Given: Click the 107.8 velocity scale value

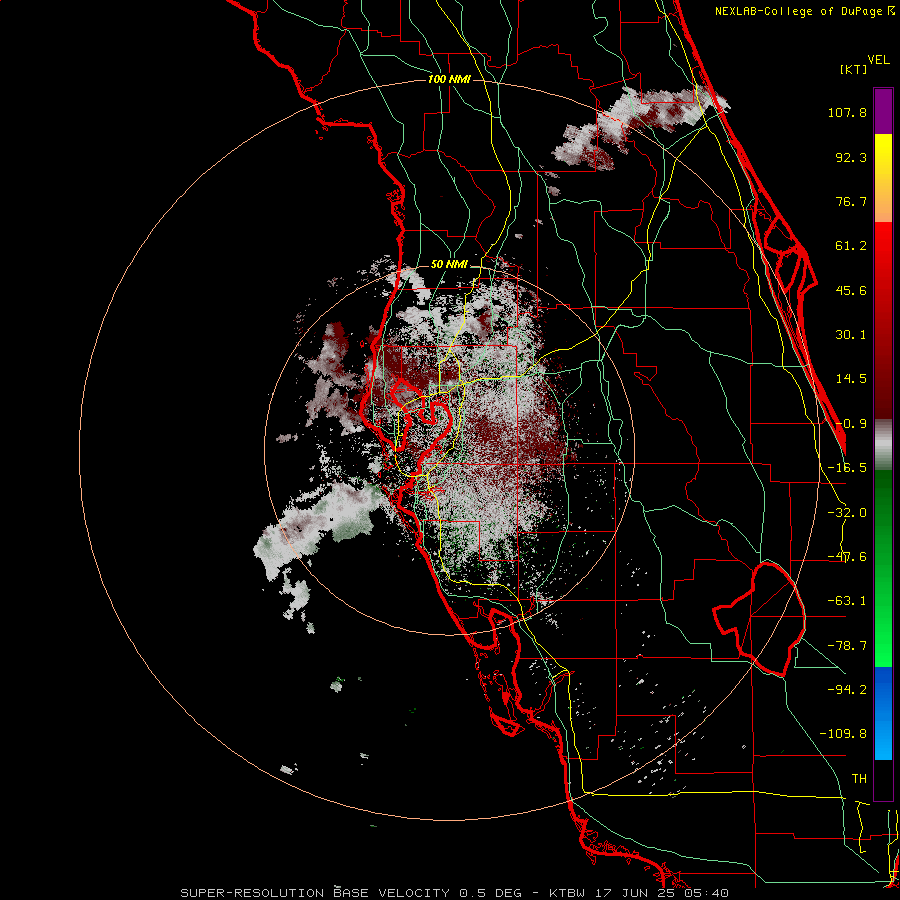Looking at the screenshot, I should point(847,112).
